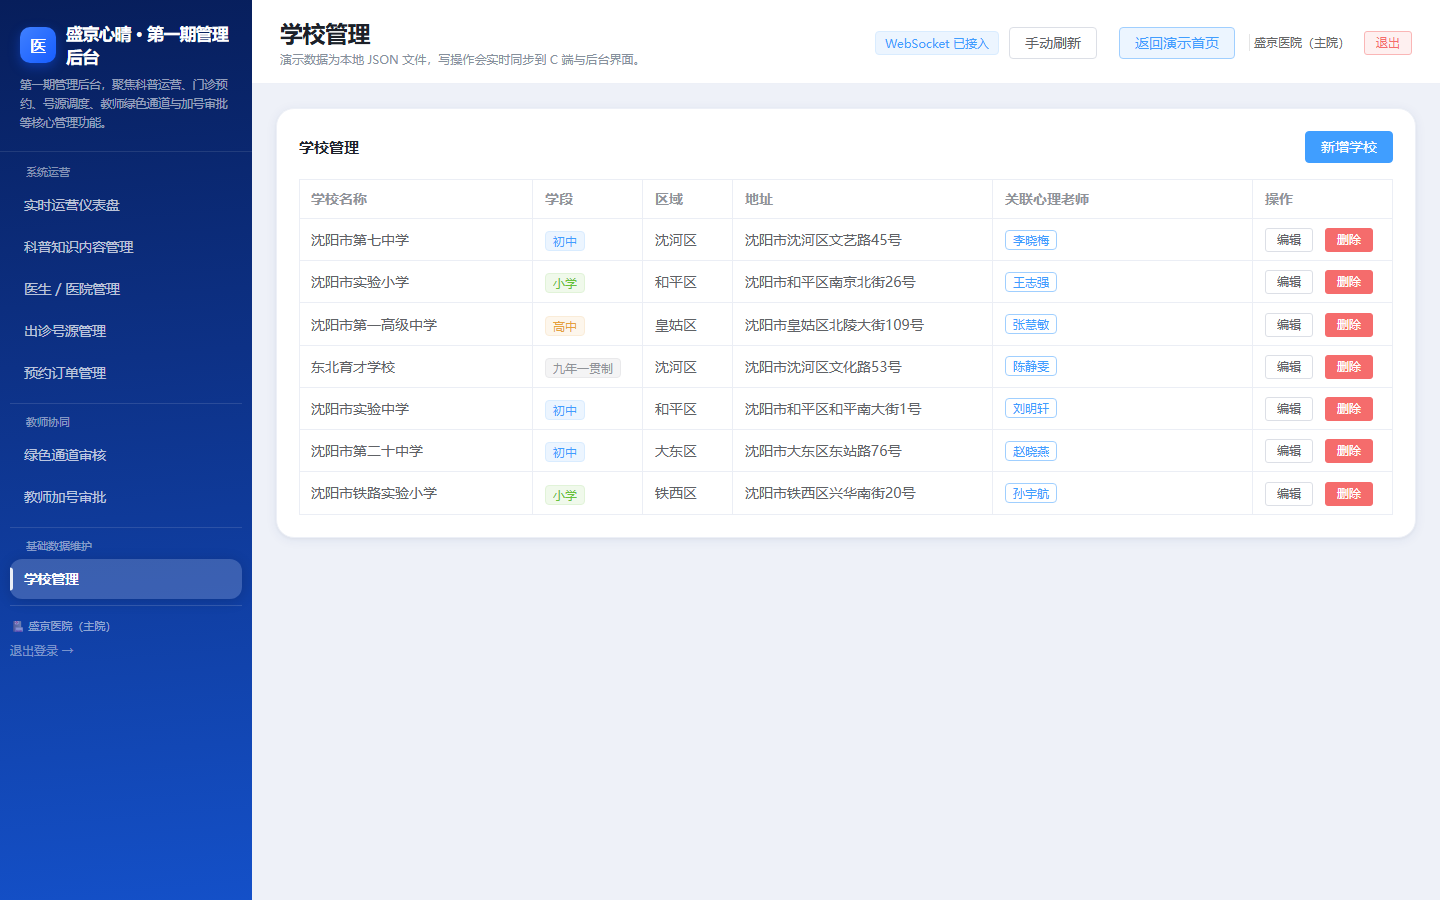Click address 沈阳市沈河区文艺路45号

[x=823, y=240]
